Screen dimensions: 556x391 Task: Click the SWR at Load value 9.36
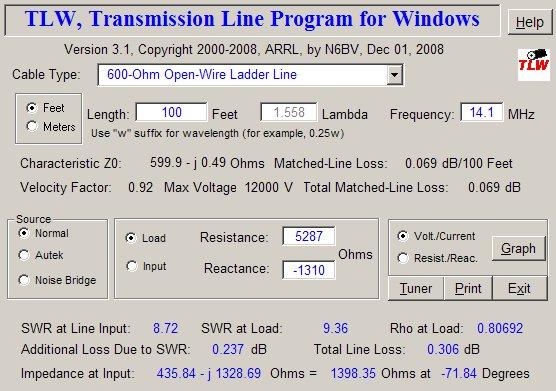(335, 328)
